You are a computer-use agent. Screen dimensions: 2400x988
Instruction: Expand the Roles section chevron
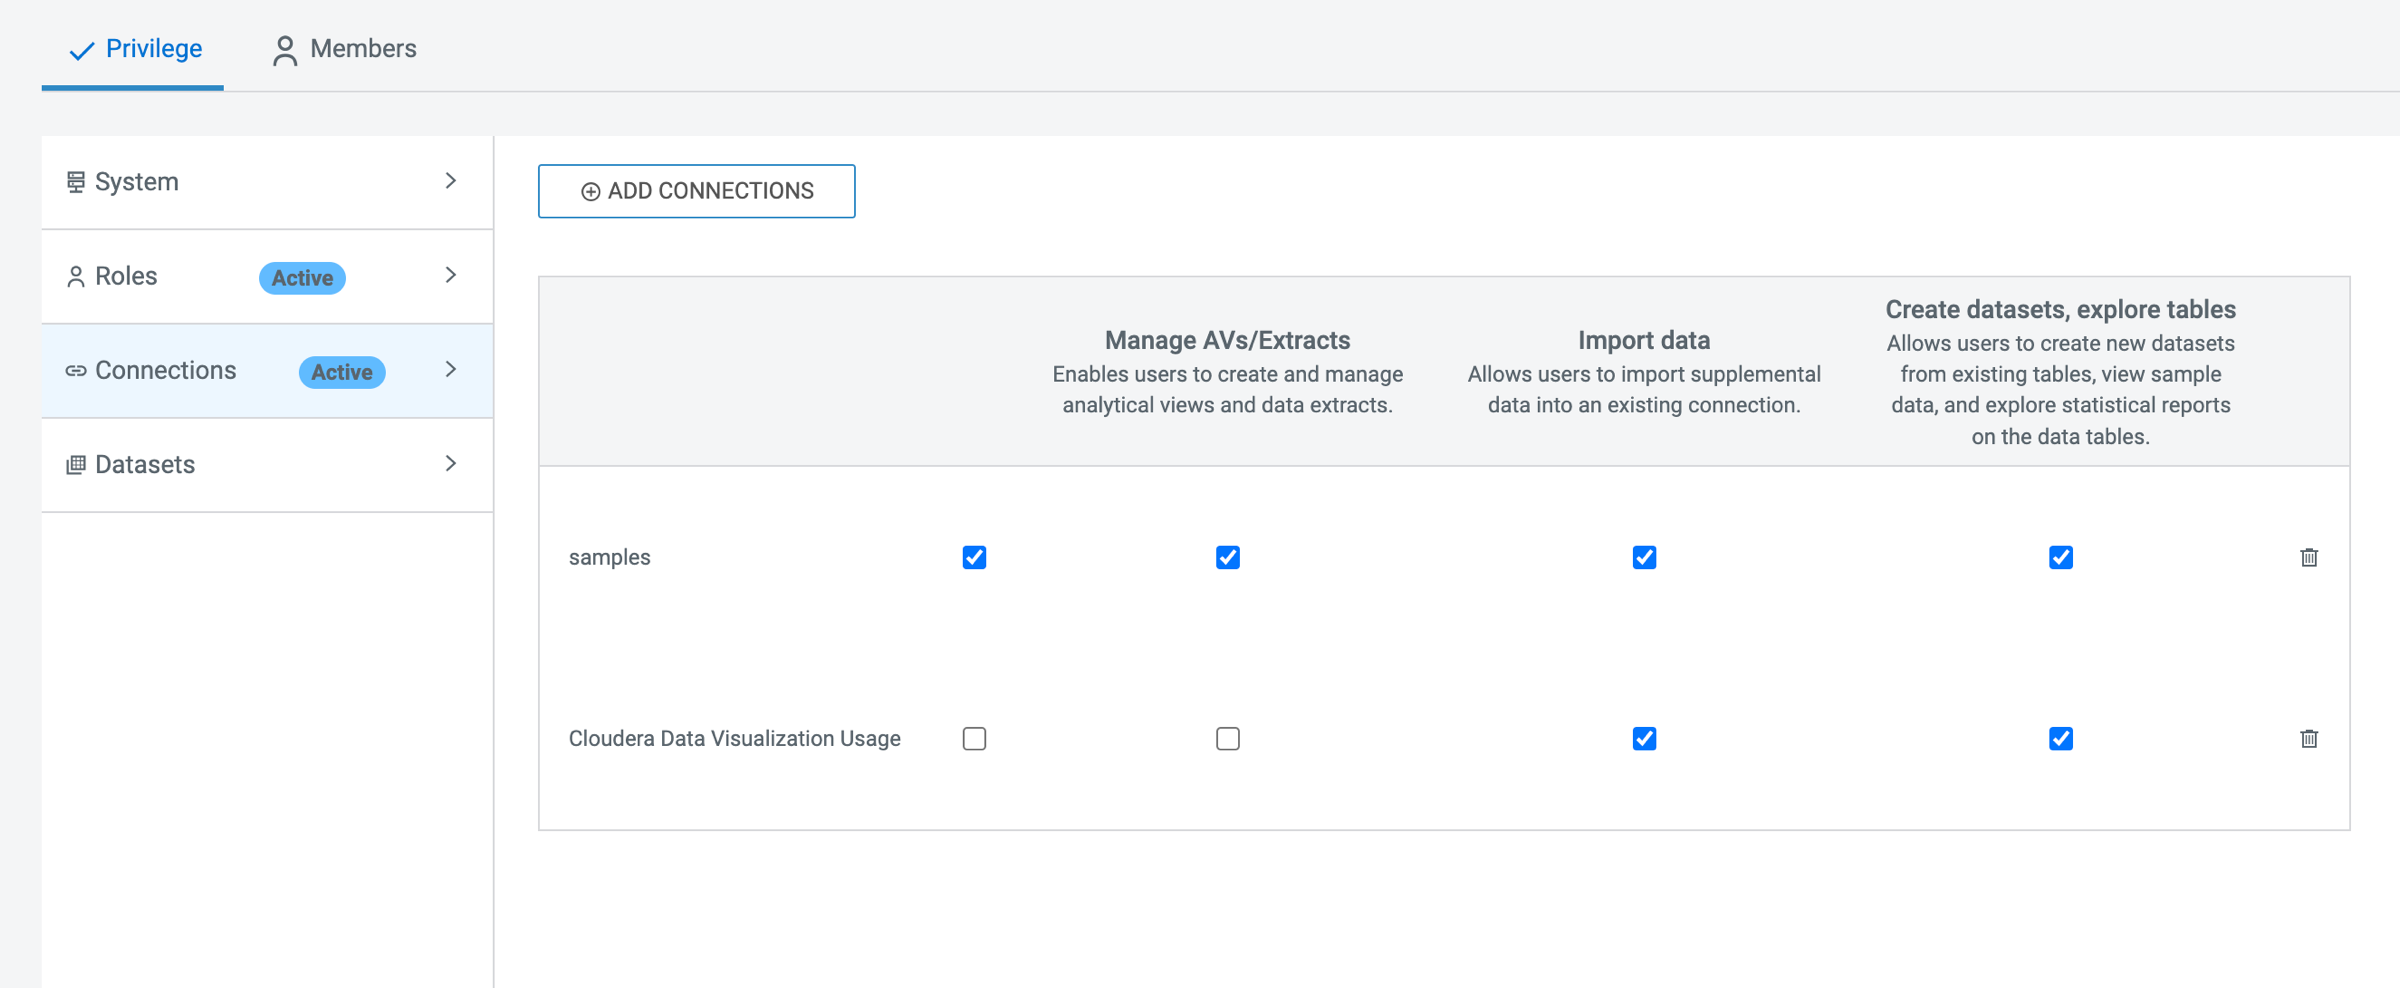tap(451, 275)
